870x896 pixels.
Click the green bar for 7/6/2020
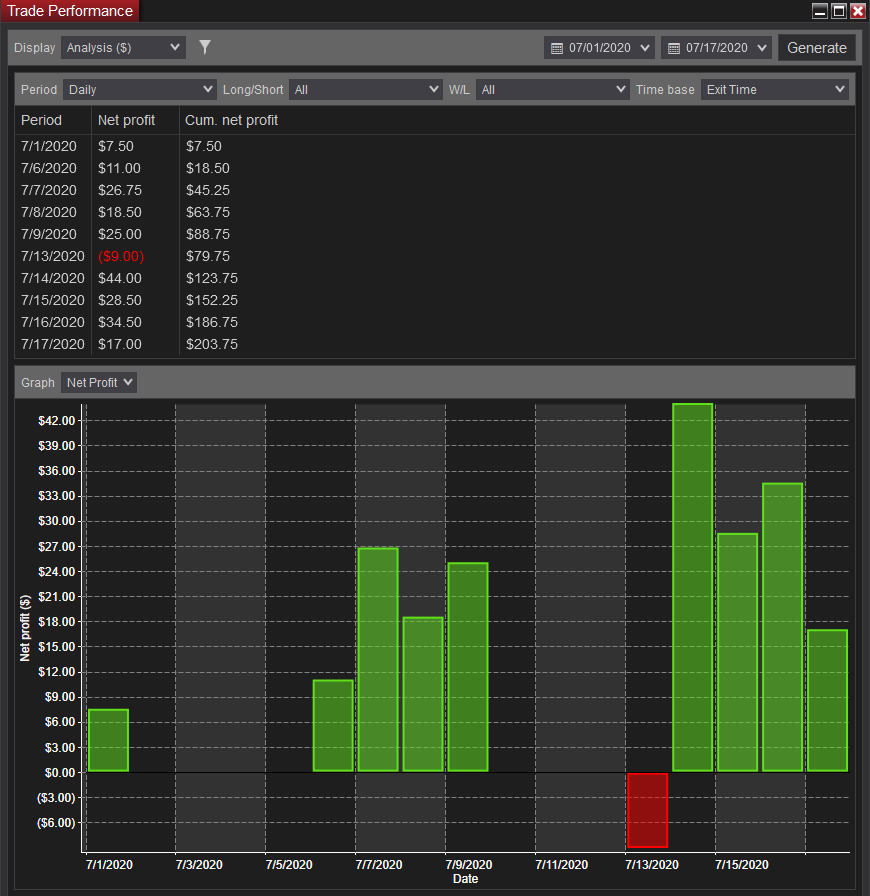click(333, 726)
